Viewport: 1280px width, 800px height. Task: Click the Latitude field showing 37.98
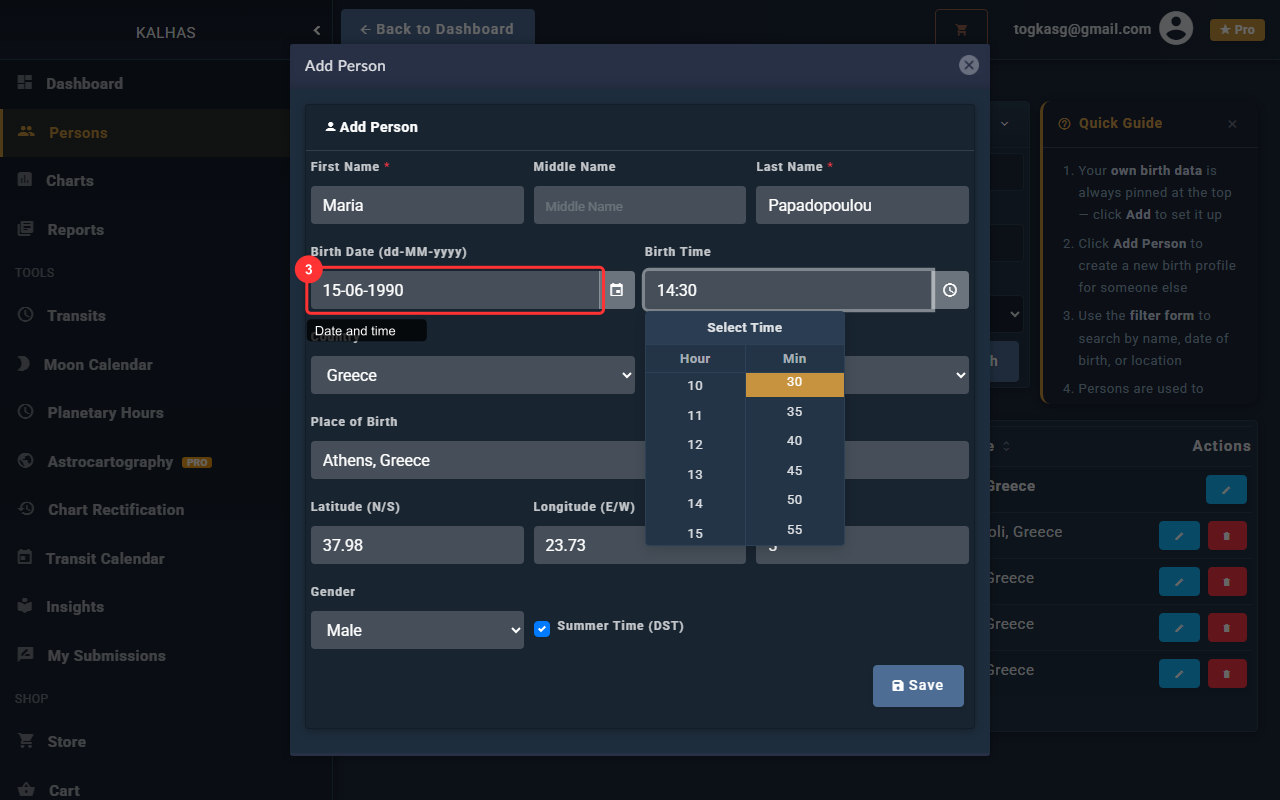(x=417, y=545)
